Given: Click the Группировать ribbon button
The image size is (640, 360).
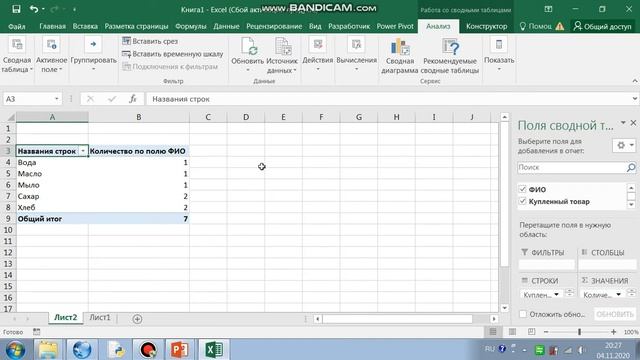Looking at the screenshot, I should tap(93, 55).
